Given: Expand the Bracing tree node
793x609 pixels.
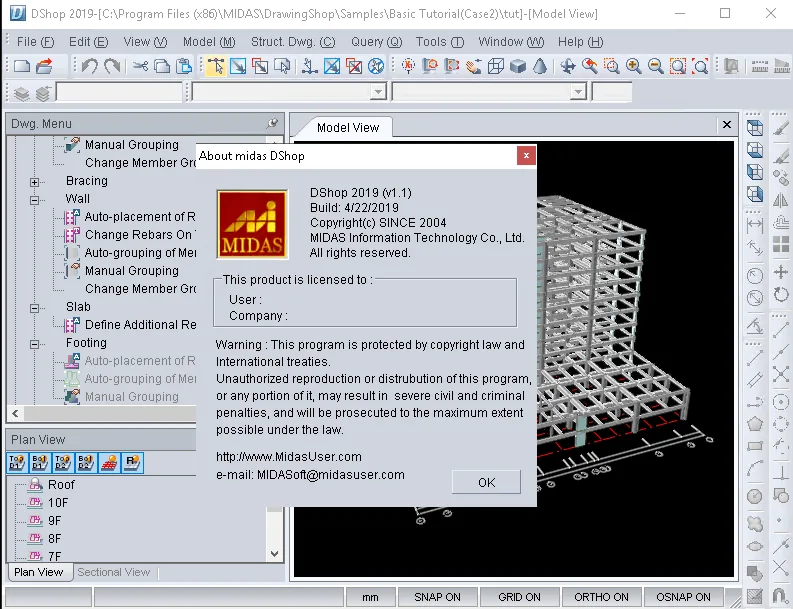Looking at the screenshot, I should click(34, 182).
